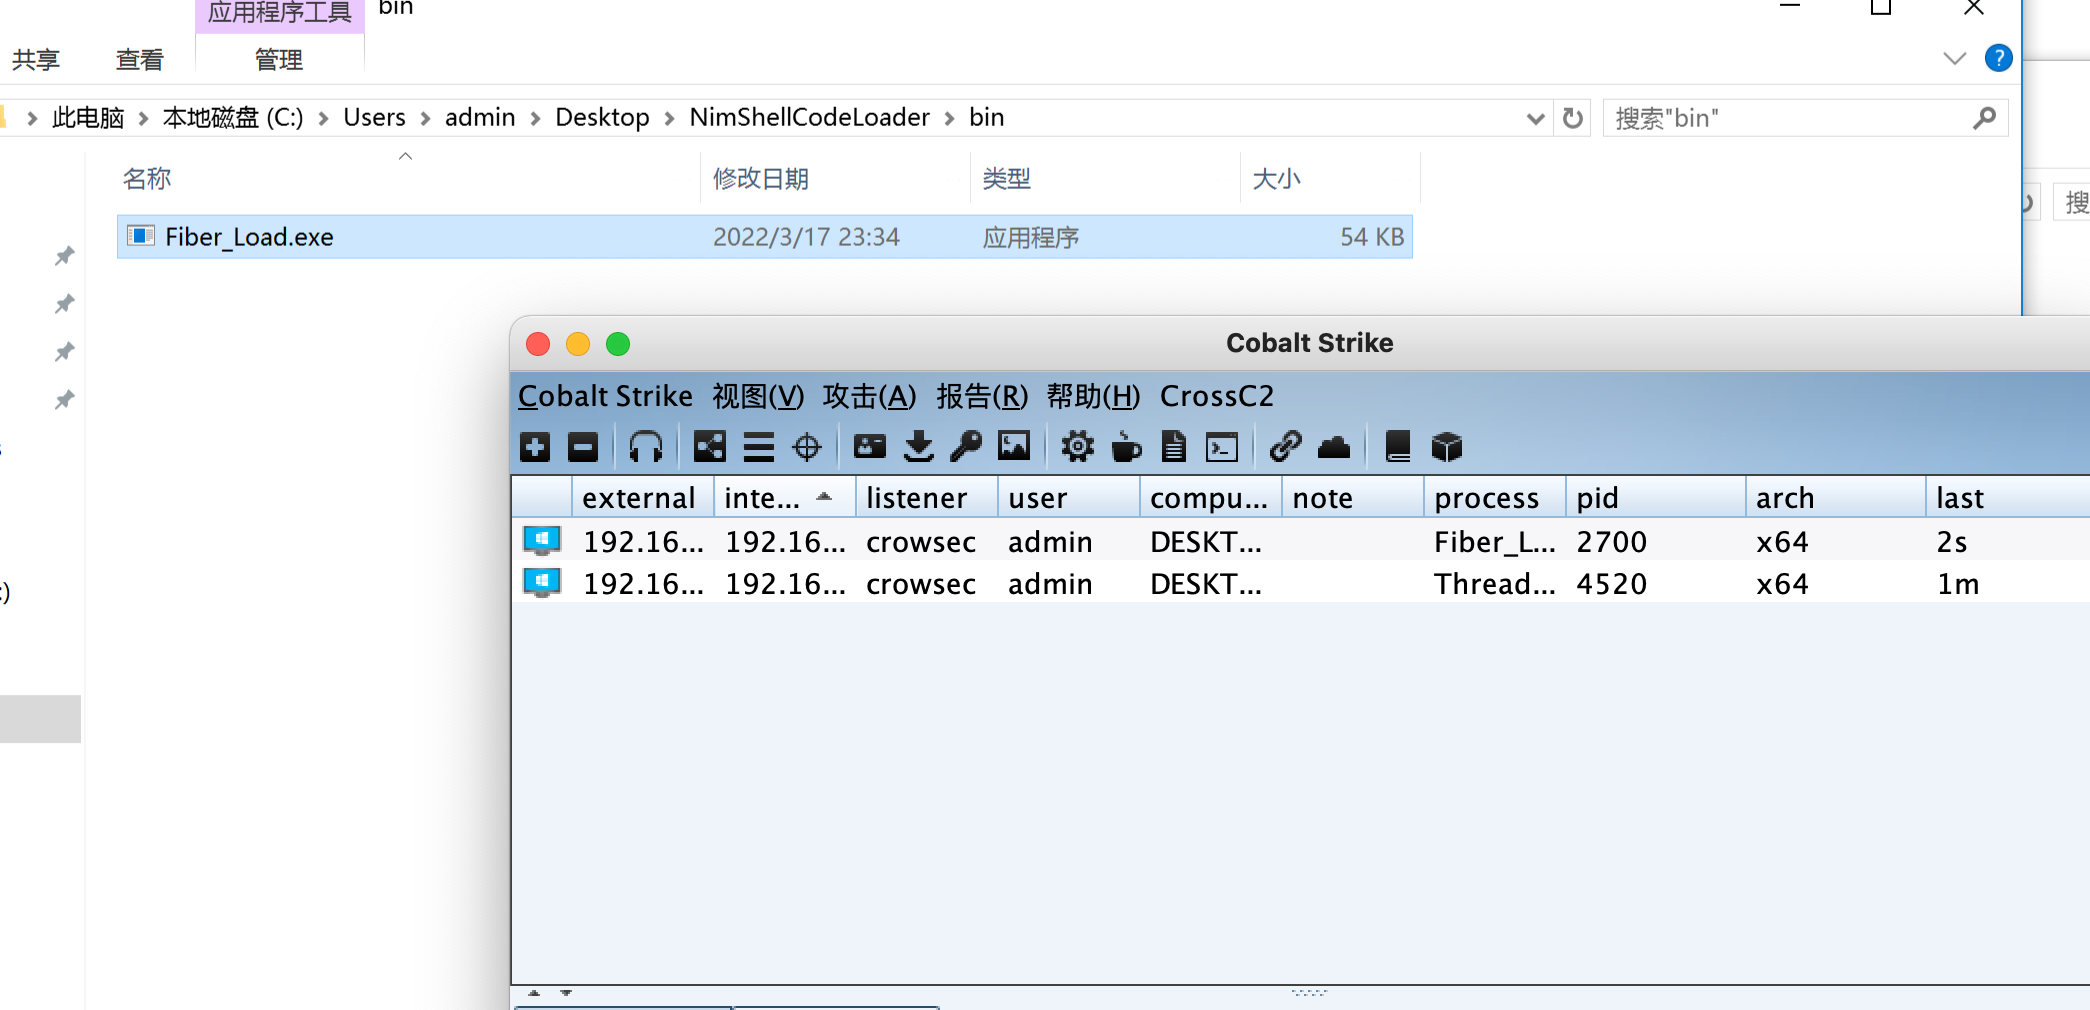2090x1010 pixels.
Task: Click the connect (plus) toolbar icon
Action: tap(535, 447)
